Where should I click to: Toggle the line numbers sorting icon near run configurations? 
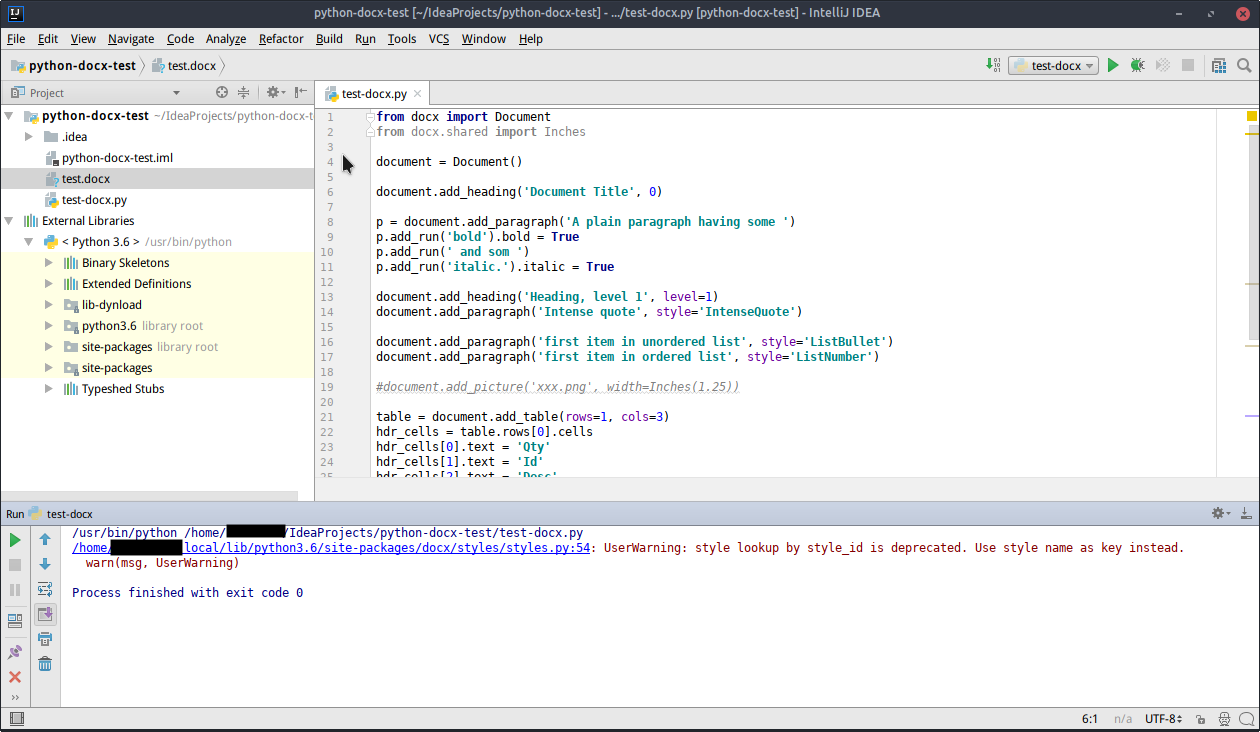pos(993,64)
